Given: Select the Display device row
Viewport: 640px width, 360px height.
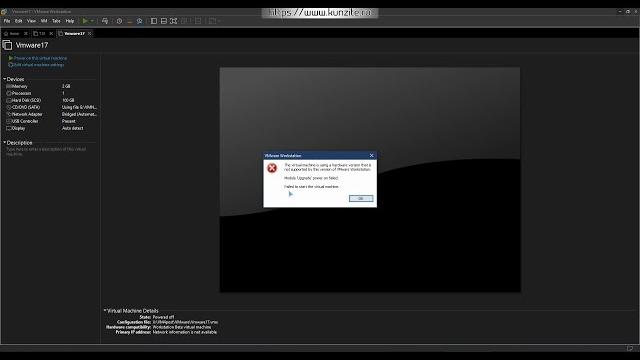Looking at the screenshot, I should click(51, 128).
